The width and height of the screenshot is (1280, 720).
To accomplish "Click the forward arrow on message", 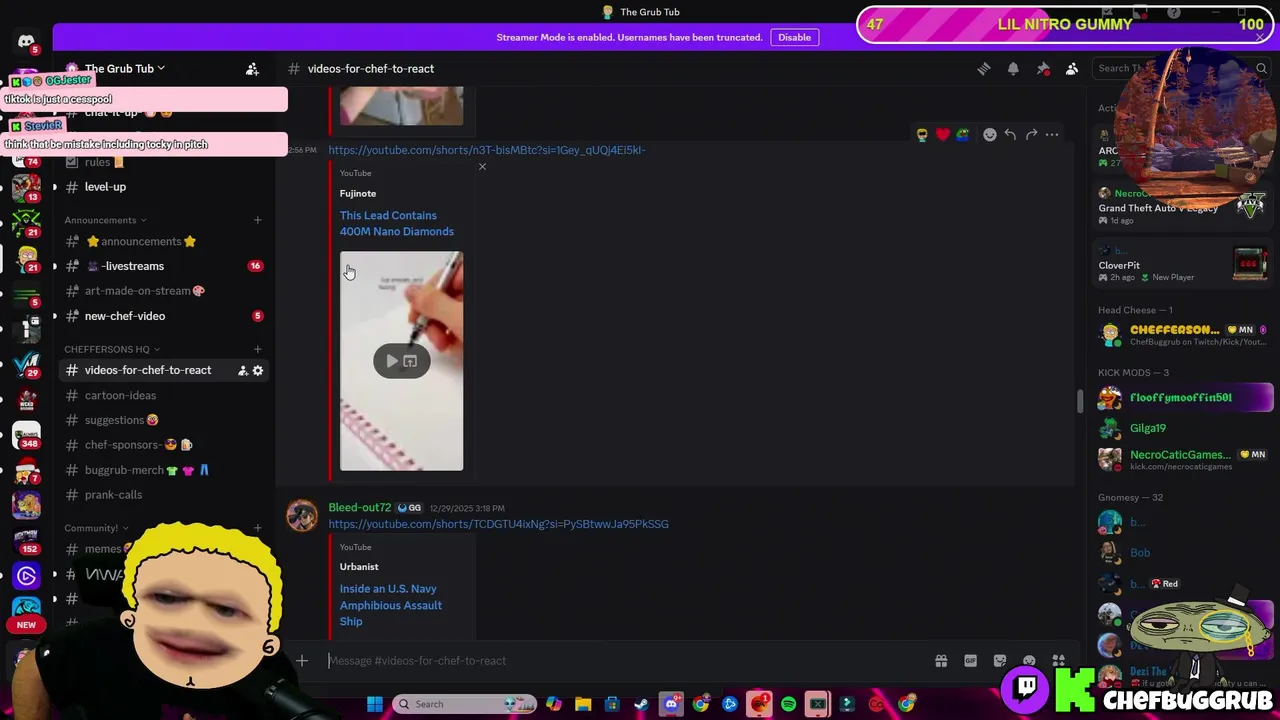I will pyautogui.click(x=1031, y=135).
